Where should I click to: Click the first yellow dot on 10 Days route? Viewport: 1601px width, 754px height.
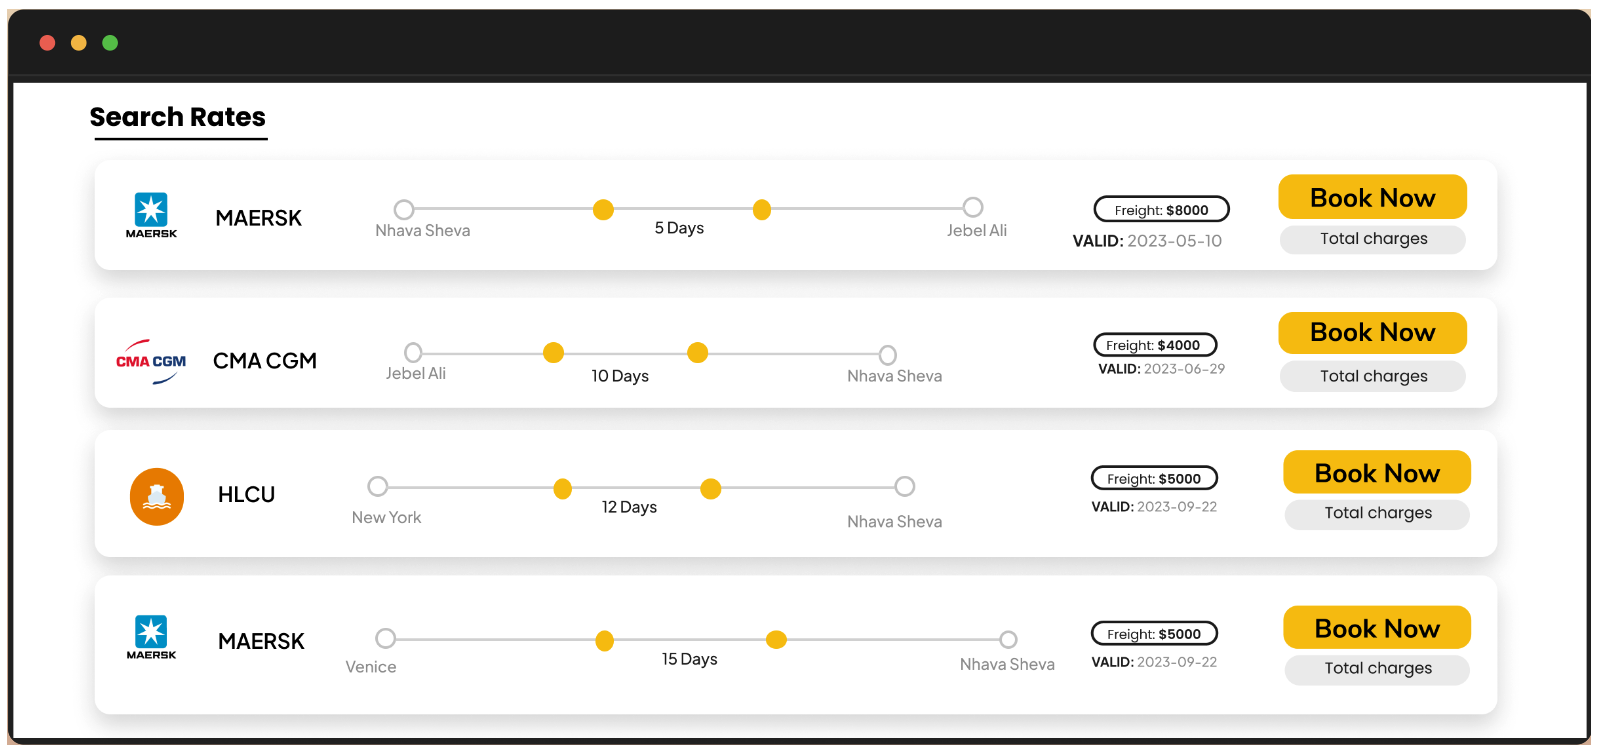(x=553, y=352)
